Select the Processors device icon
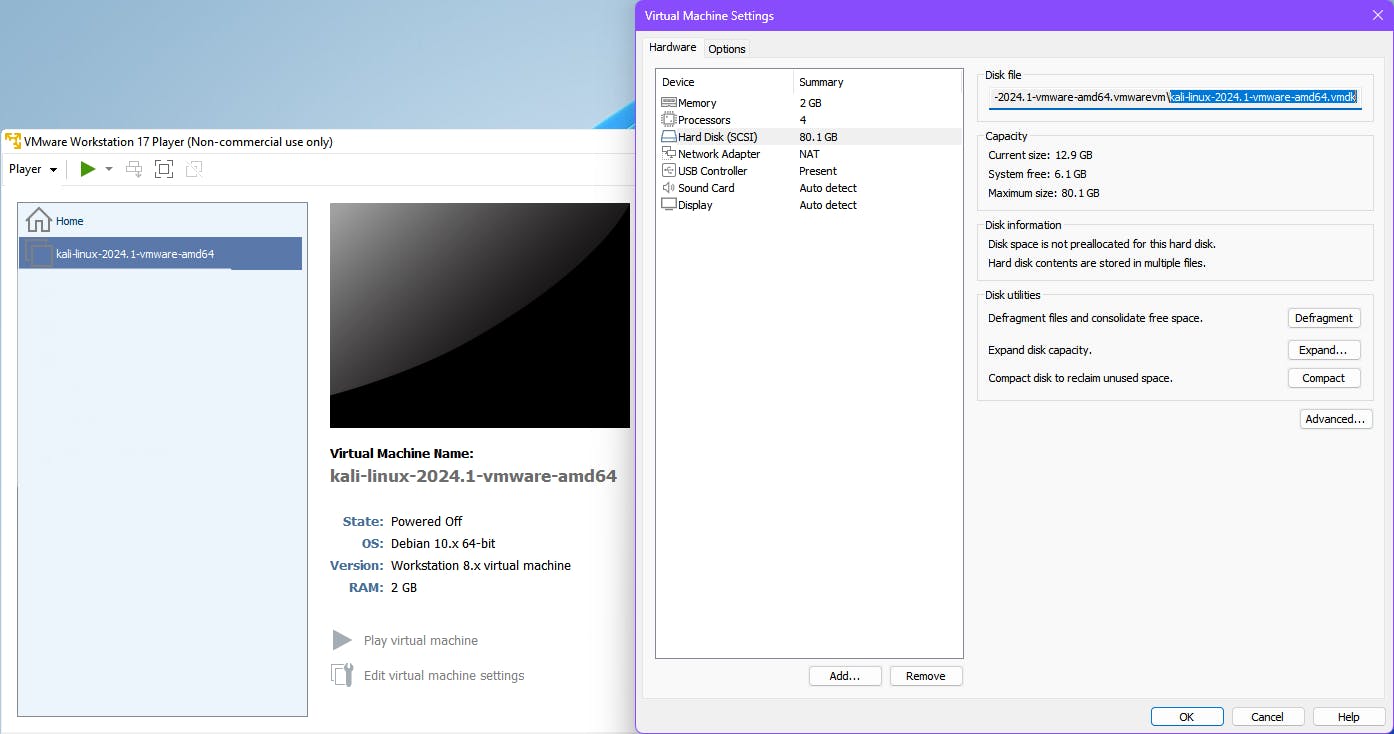The height and width of the screenshot is (734, 1394). click(669, 120)
